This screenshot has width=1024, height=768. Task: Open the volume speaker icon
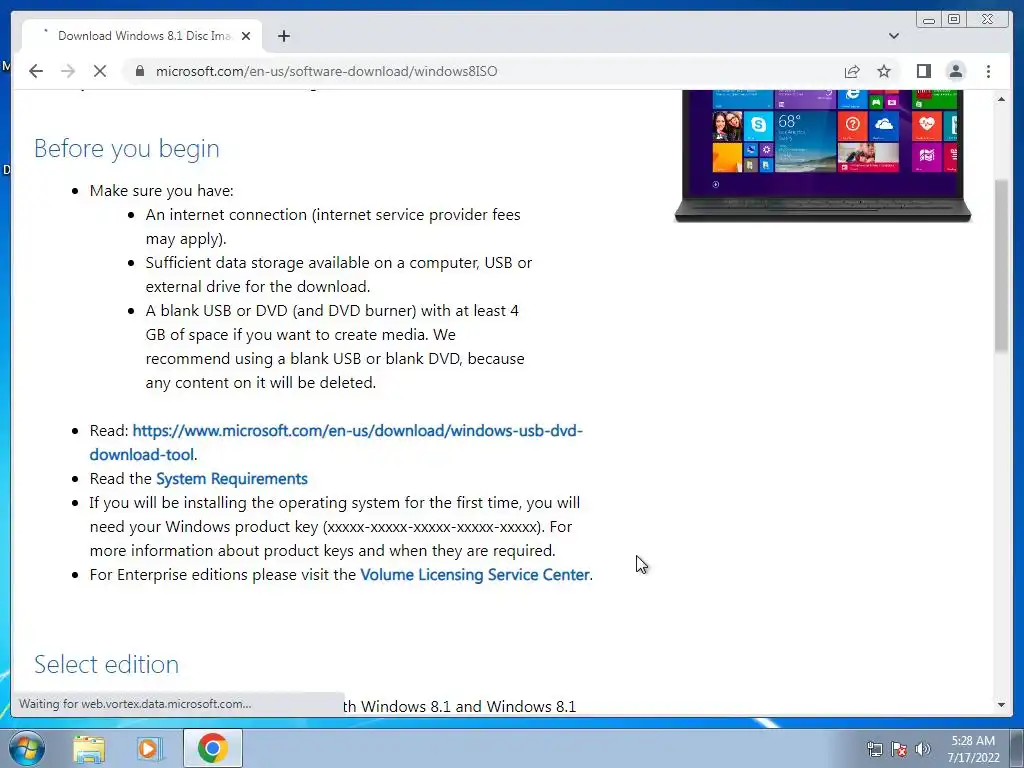[x=922, y=749]
